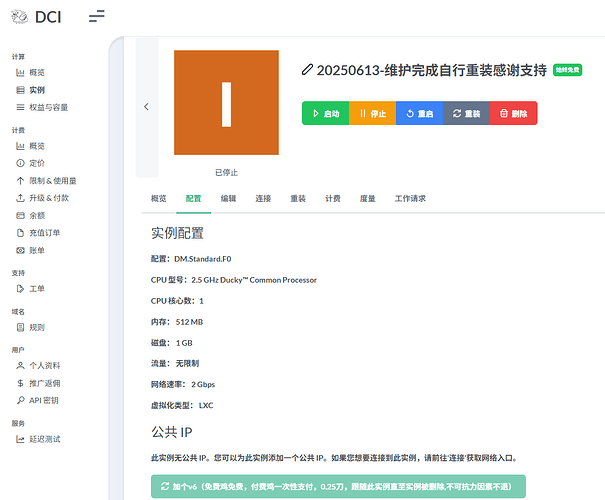Image resolution: width=605 pixels, height=500 pixels.
Task: Open 个人资料 profile page
Action: click(38, 365)
